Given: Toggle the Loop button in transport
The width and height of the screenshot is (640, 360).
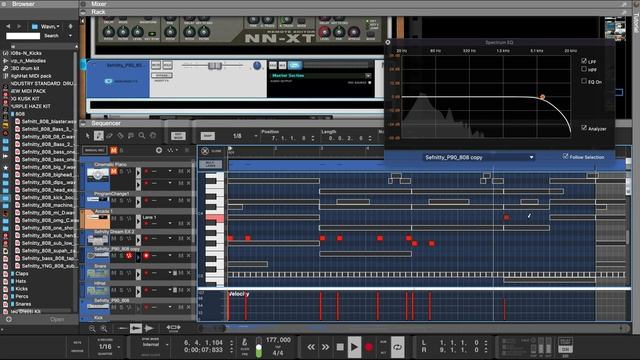Looking at the screenshot, I should click(x=397, y=347).
